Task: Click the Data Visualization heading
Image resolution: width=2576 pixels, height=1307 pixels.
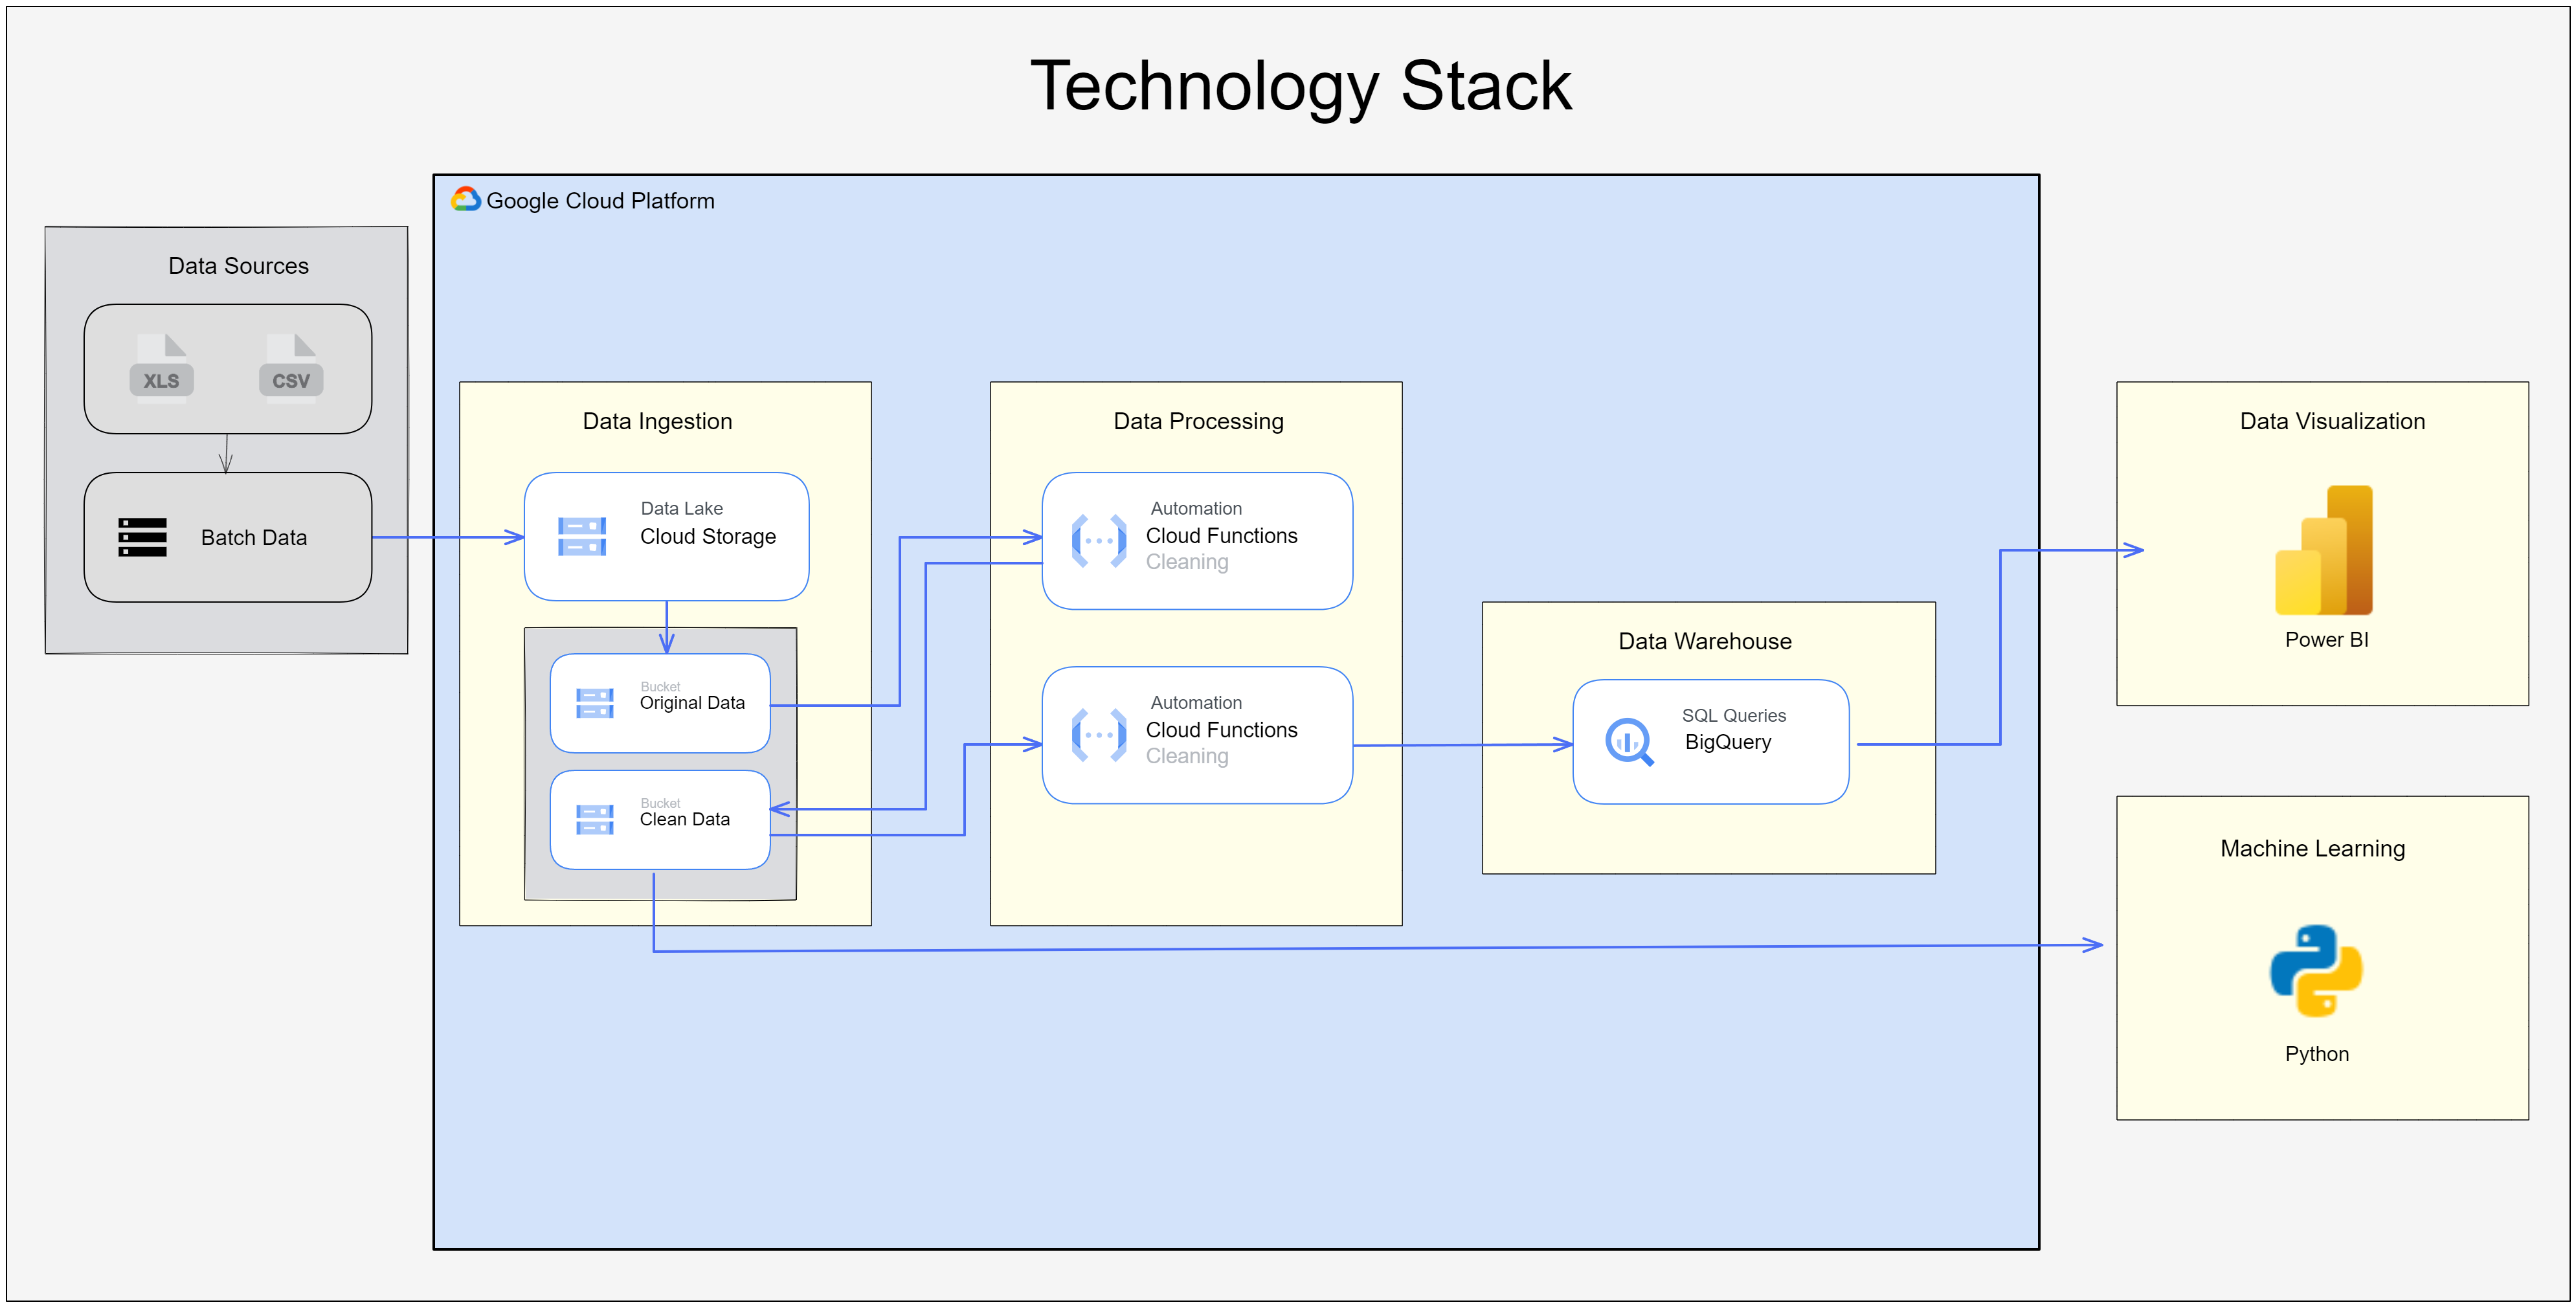Action: pyautogui.click(x=2331, y=421)
